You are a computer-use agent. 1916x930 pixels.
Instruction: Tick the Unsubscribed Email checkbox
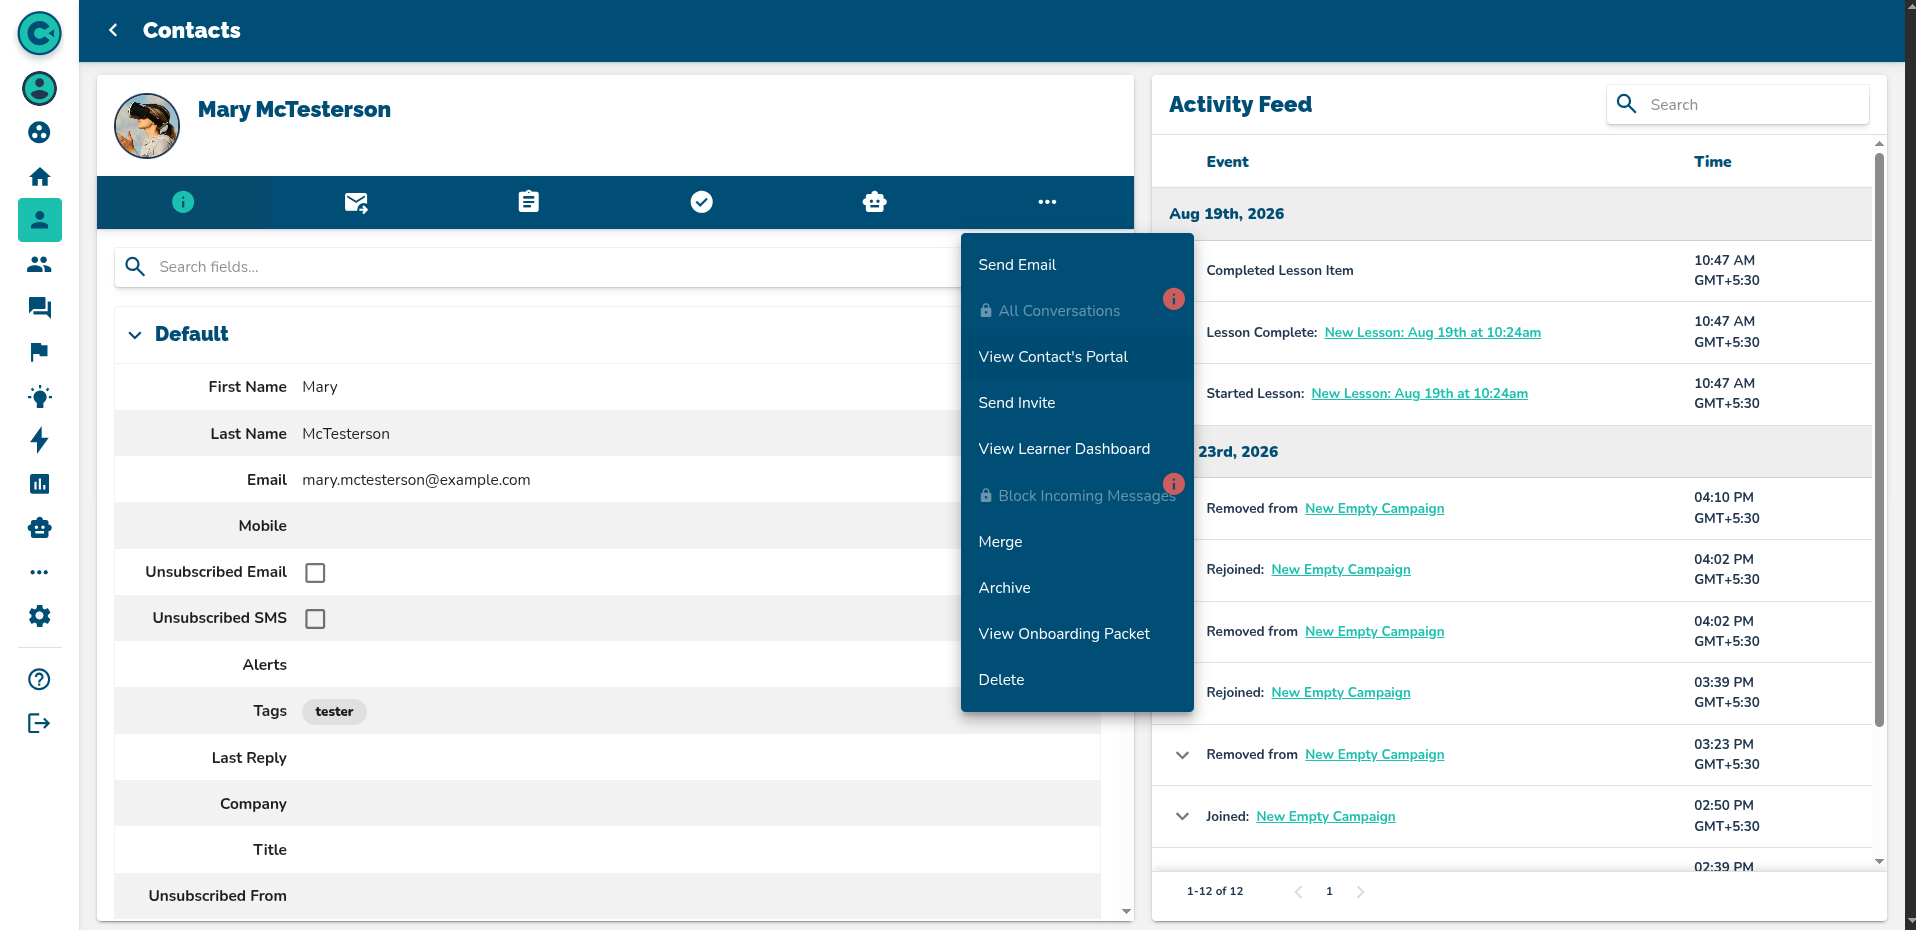[x=315, y=573]
